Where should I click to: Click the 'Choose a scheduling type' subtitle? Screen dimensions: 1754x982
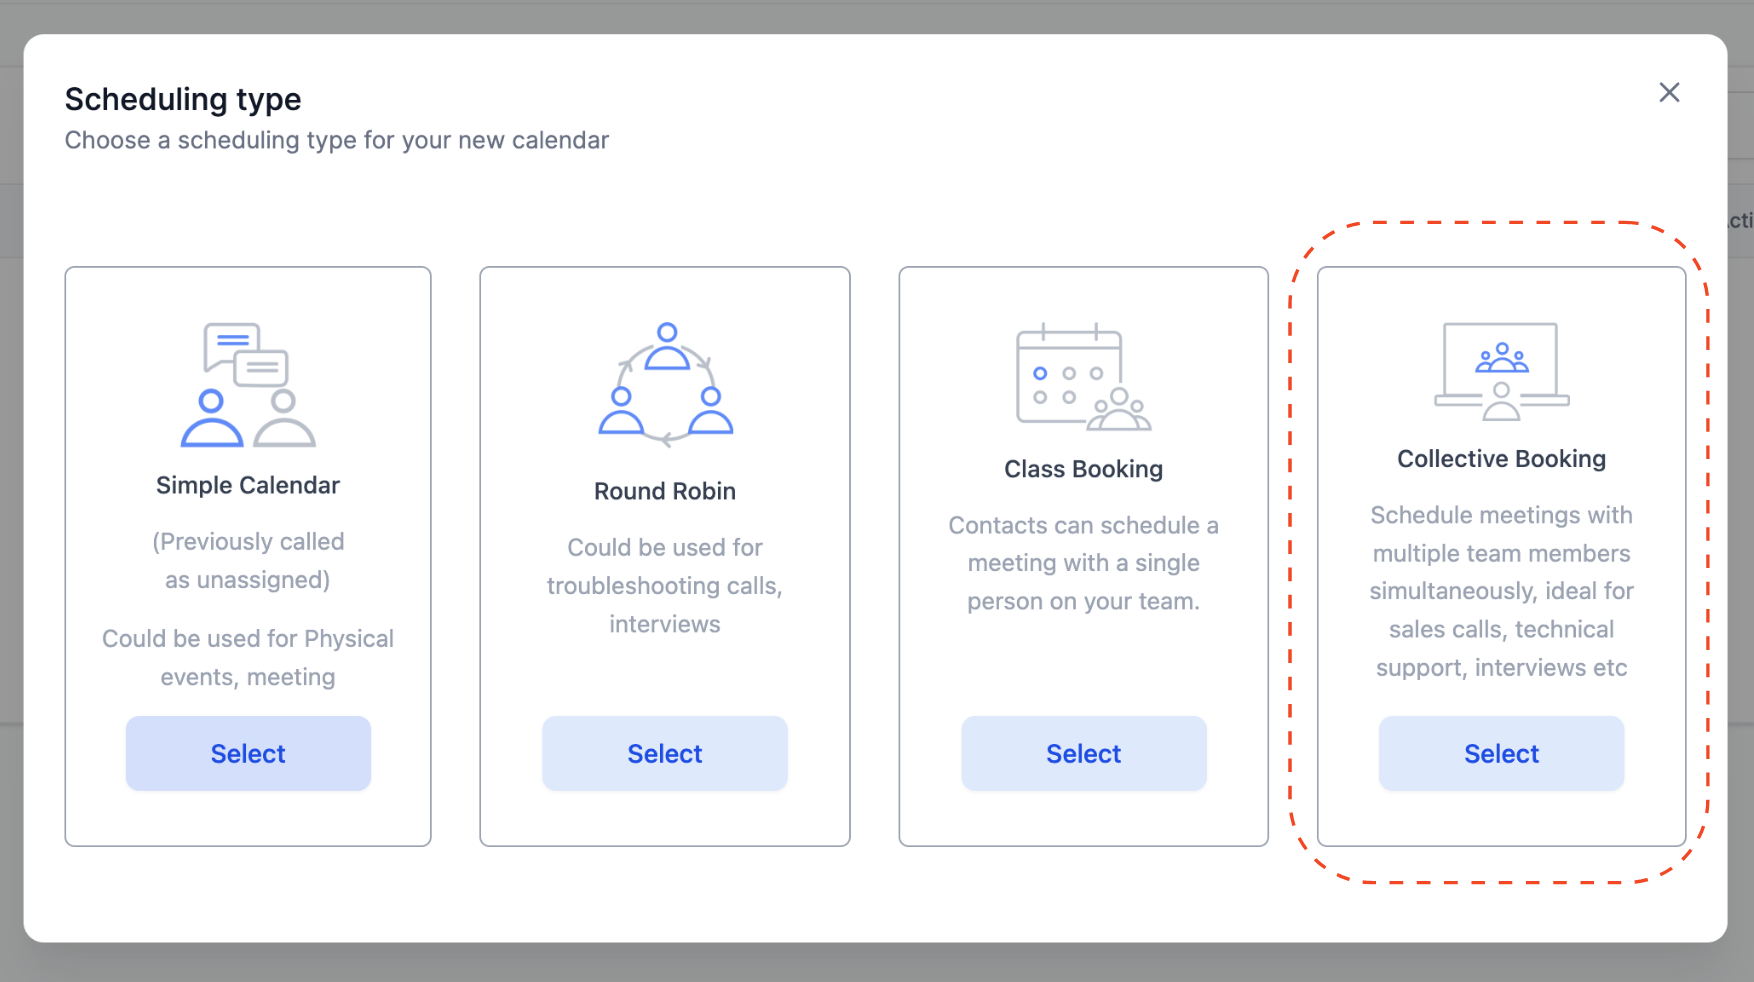pyautogui.click(x=337, y=140)
